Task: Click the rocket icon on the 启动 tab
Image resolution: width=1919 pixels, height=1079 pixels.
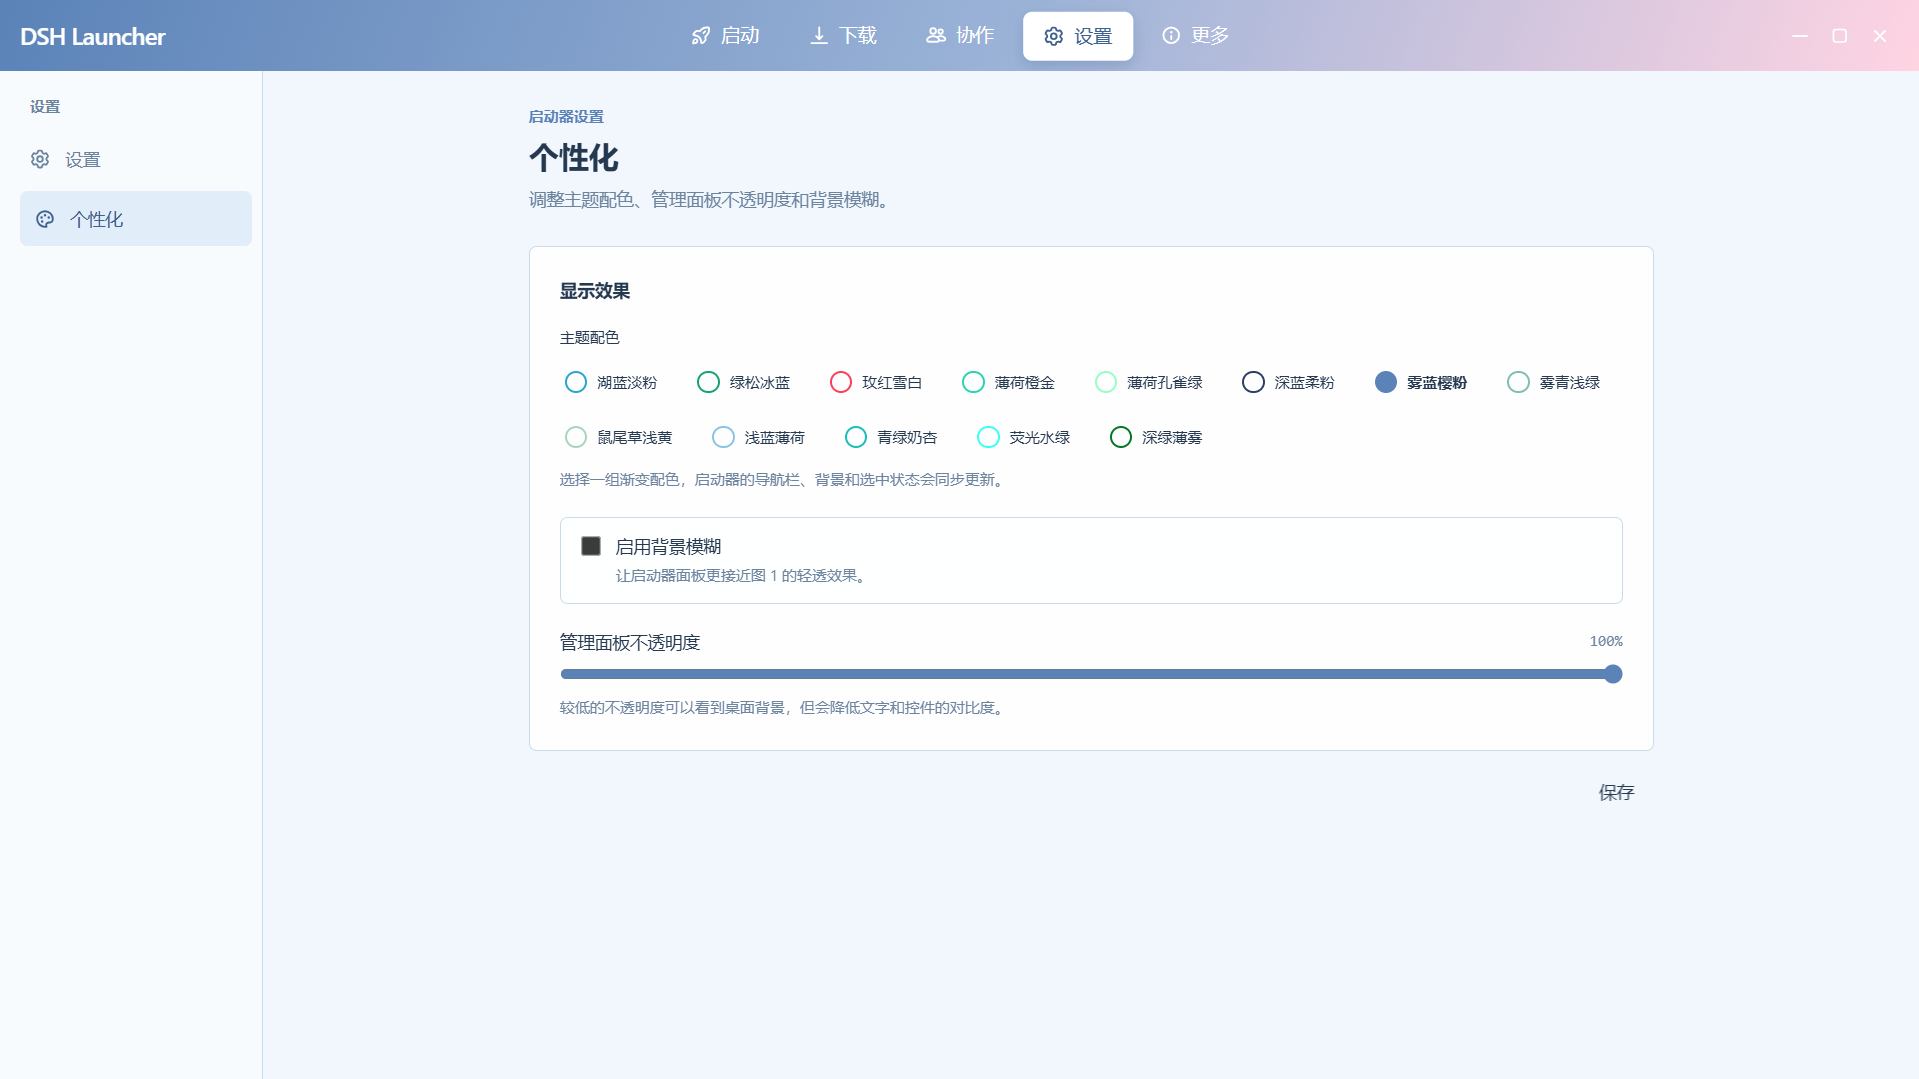Action: (701, 36)
